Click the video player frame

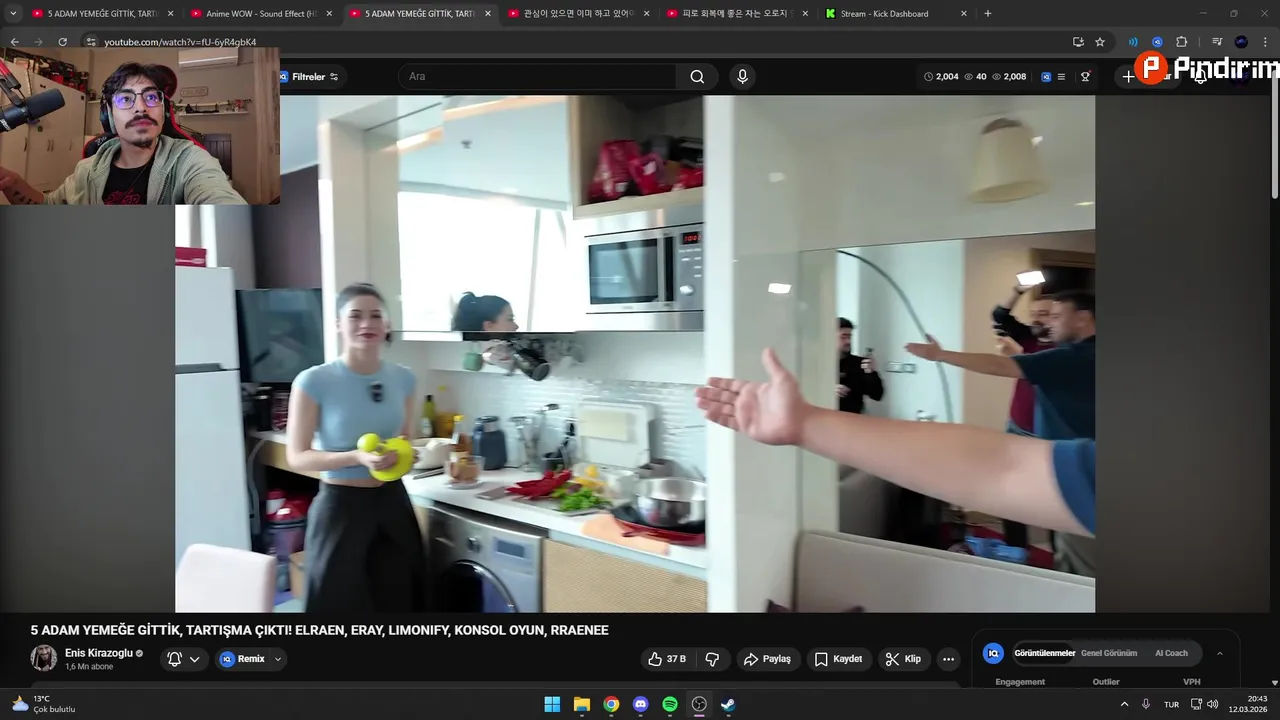[635, 354]
